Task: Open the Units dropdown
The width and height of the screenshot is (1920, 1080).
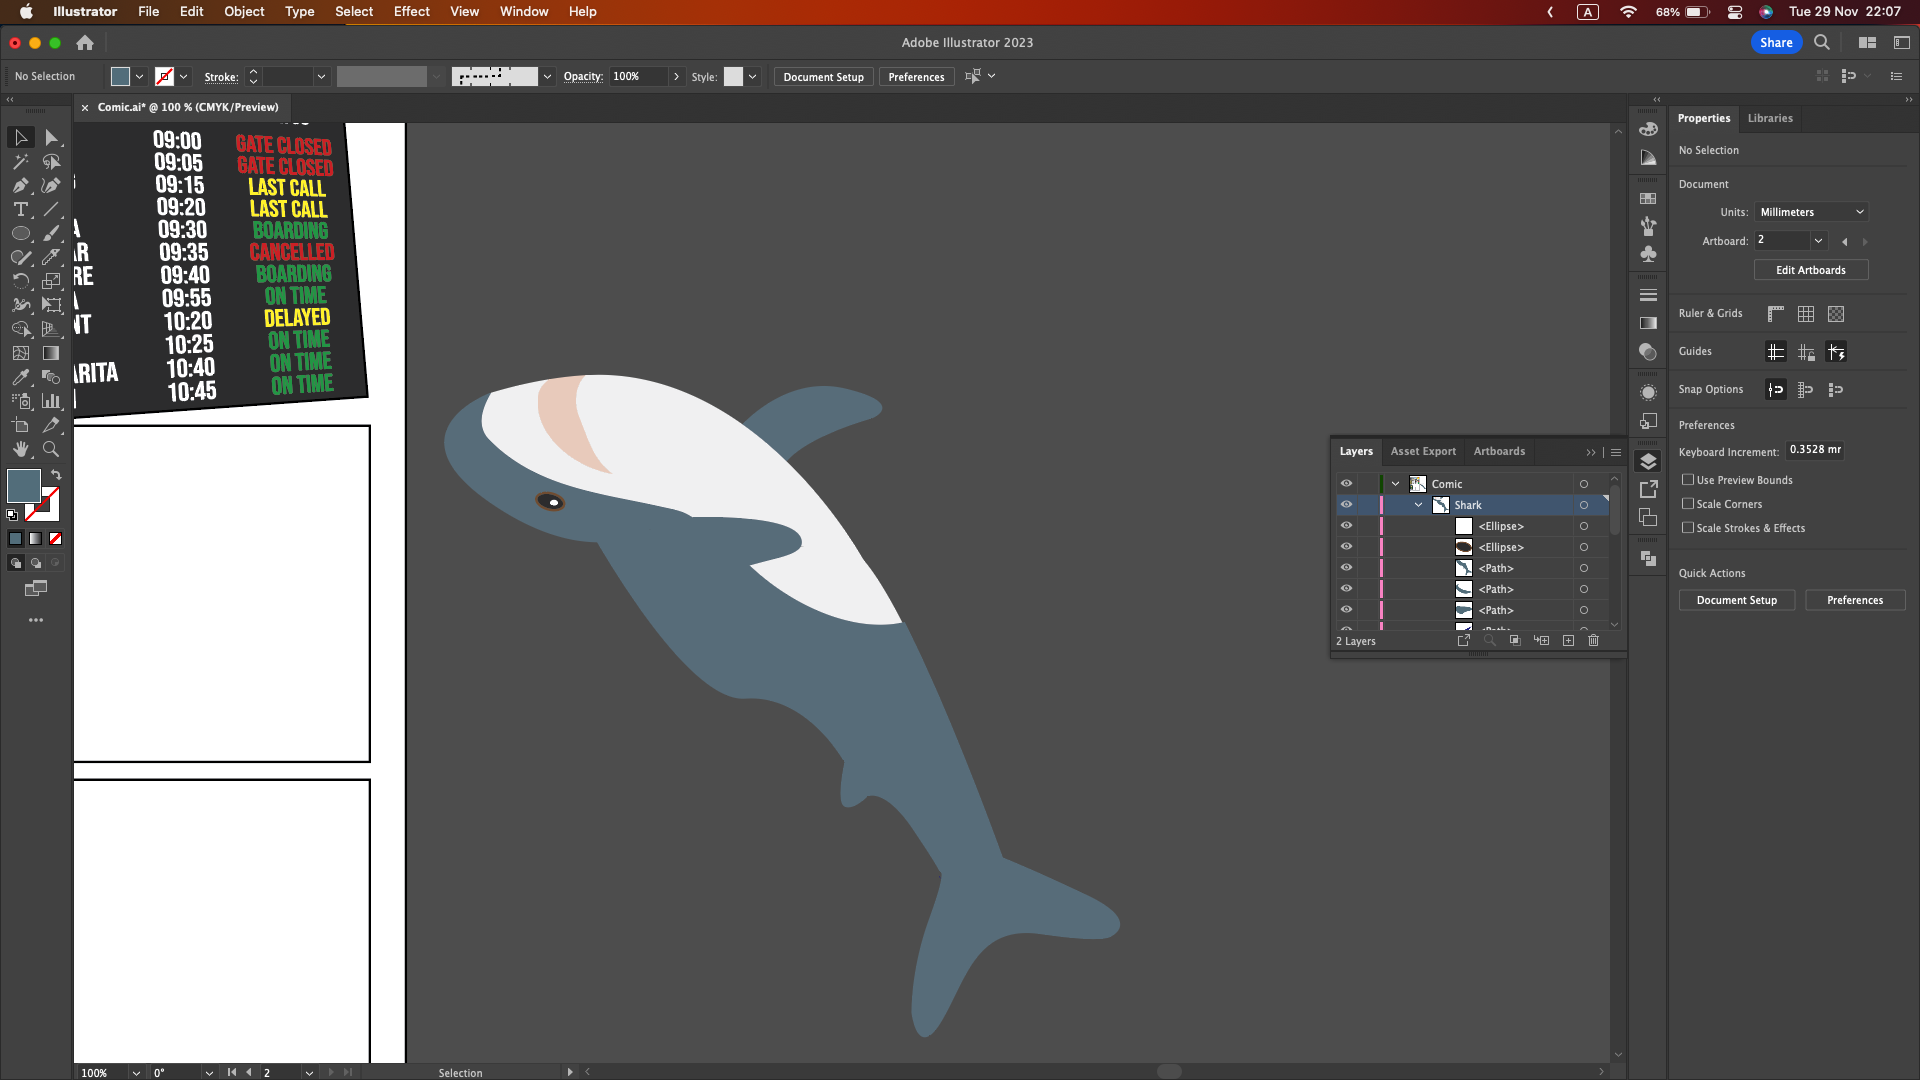Action: (1811, 212)
